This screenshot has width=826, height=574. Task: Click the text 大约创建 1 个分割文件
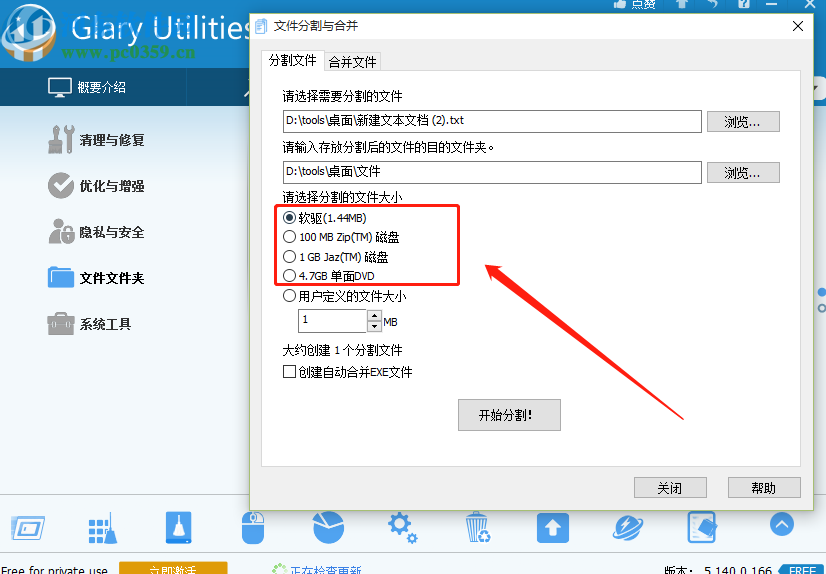click(x=342, y=350)
